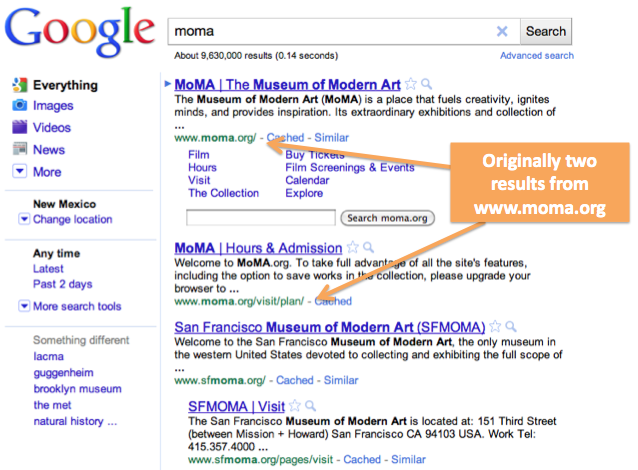The height and width of the screenshot is (470, 638).
Task: Click the Search moma.org button
Action: (387, 218)
